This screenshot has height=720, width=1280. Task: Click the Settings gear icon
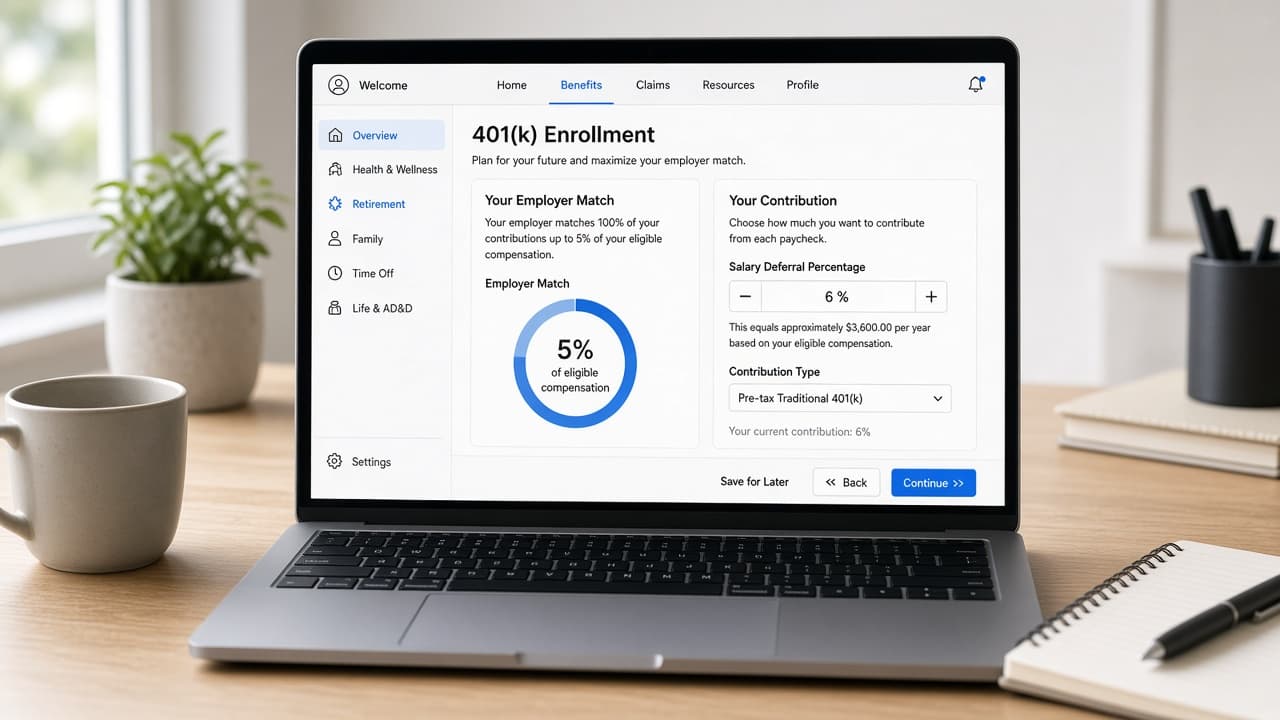[334, 461]
